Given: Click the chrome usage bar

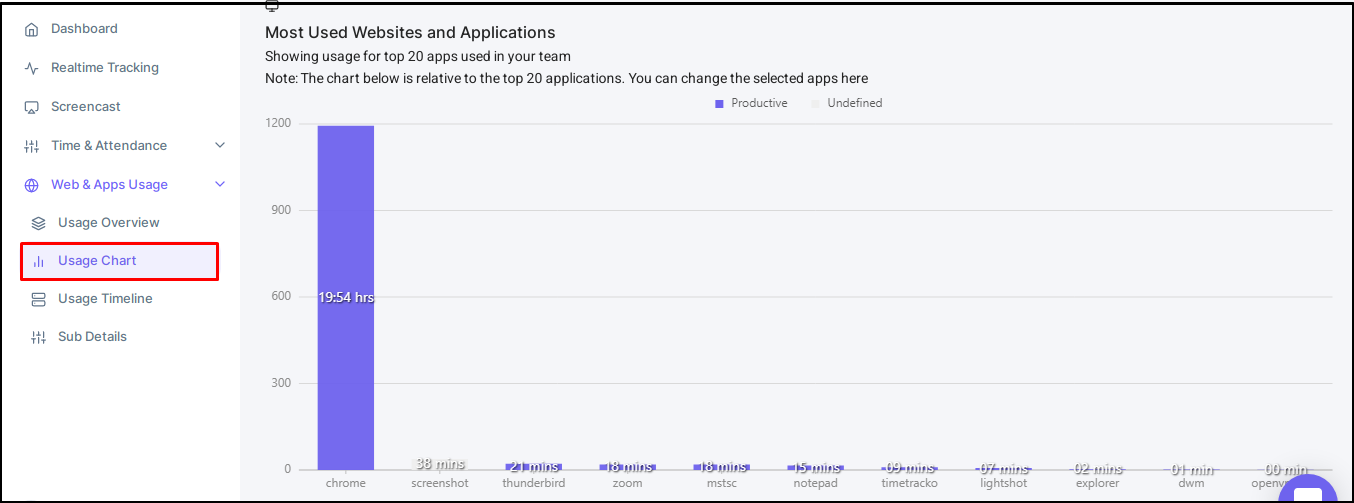Looking at the screenshot, I should [346, 297].
